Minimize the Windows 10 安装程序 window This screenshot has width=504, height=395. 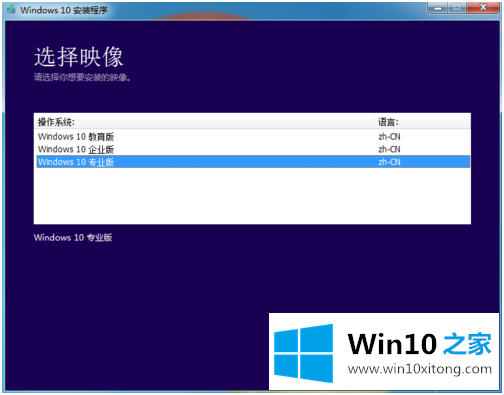coord(438,8)
